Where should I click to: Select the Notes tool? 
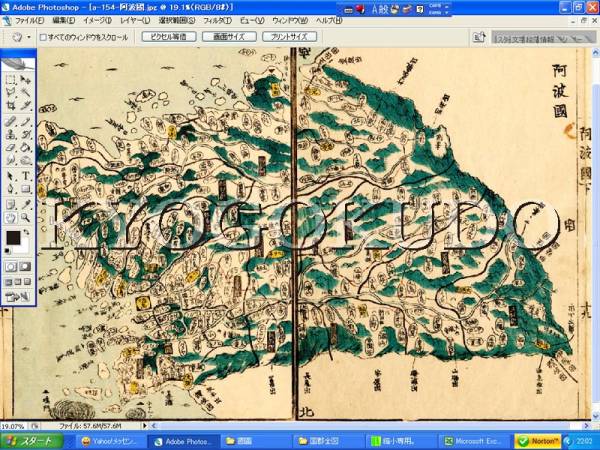[11, 205]
